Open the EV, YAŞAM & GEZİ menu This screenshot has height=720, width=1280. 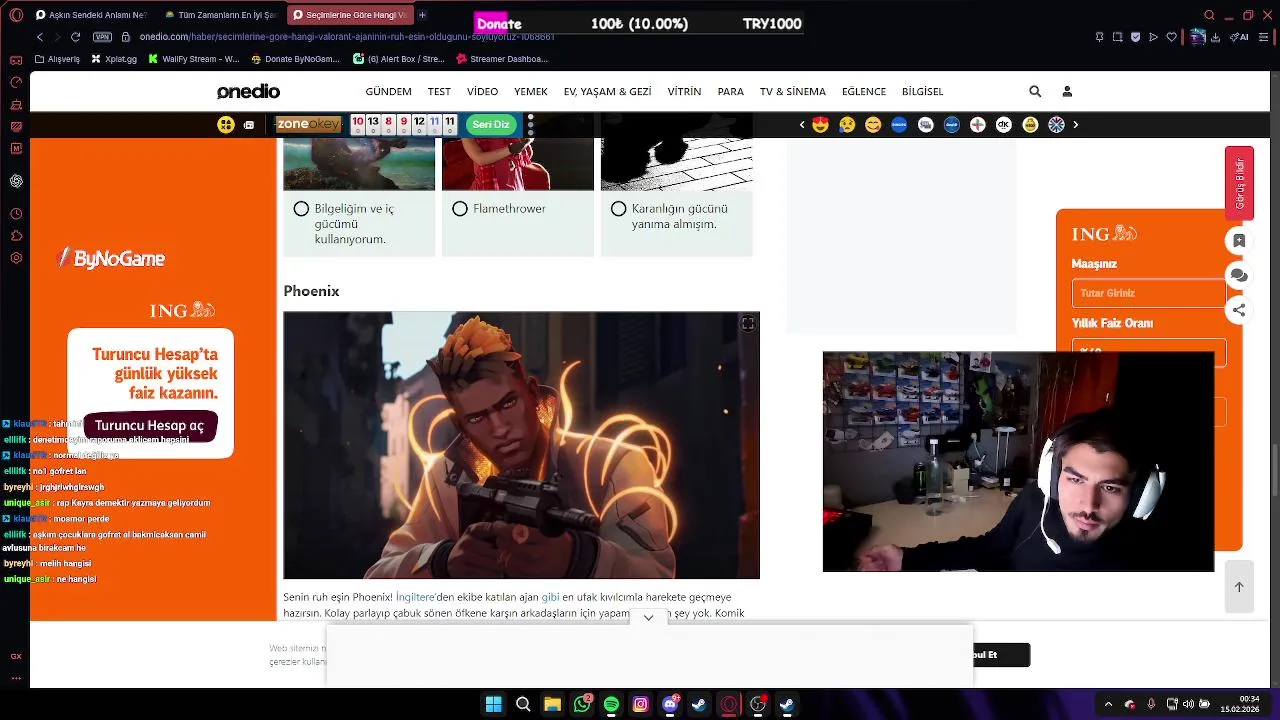607,91
